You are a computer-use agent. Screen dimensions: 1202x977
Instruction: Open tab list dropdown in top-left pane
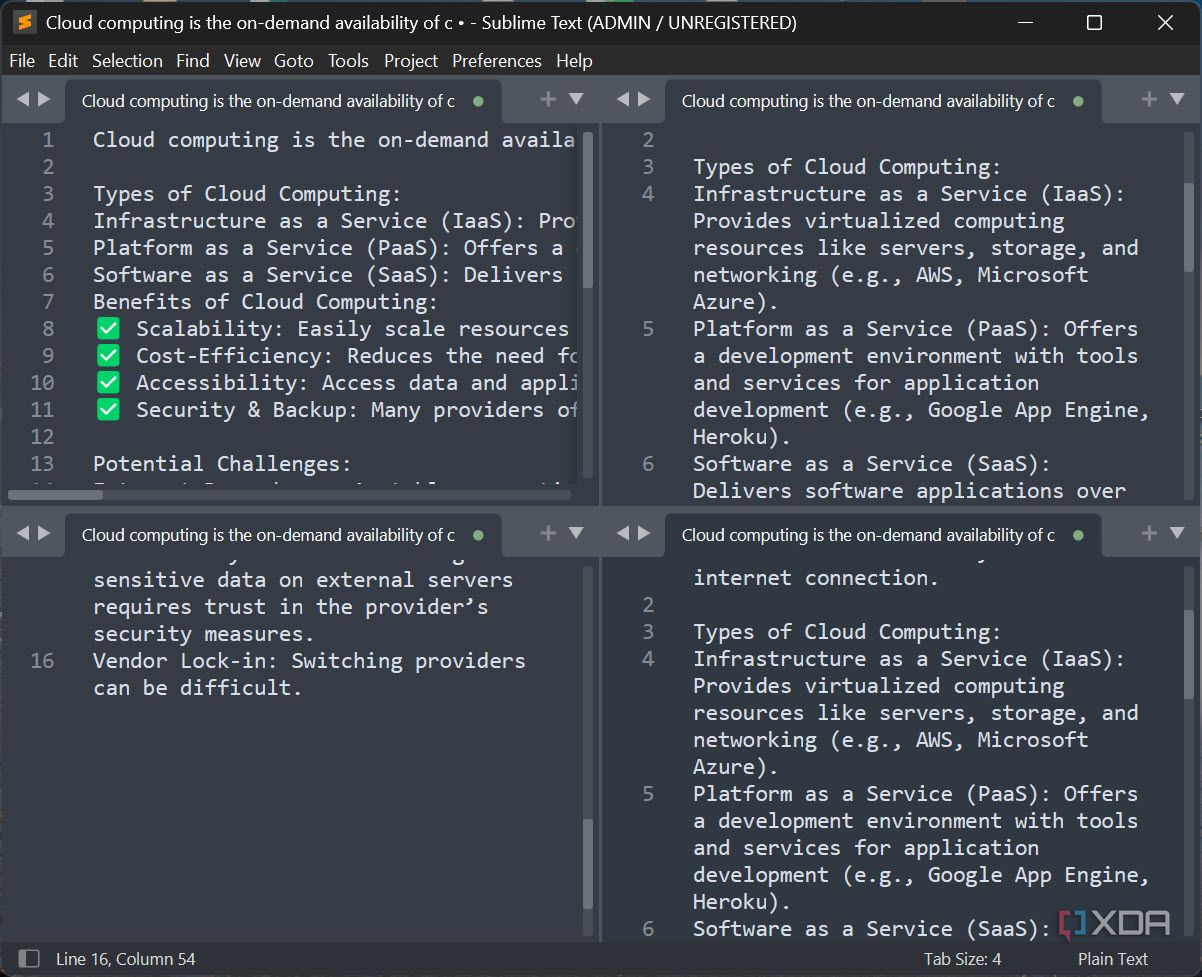pos(576,99)
